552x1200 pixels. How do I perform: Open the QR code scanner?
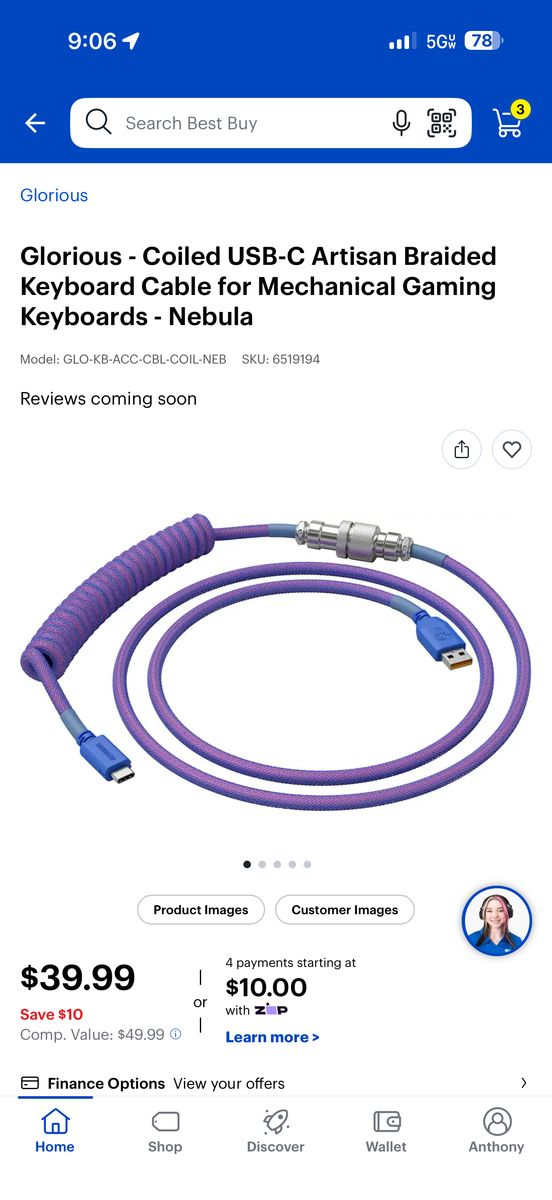pyautogui.click(x=441, y=123)
